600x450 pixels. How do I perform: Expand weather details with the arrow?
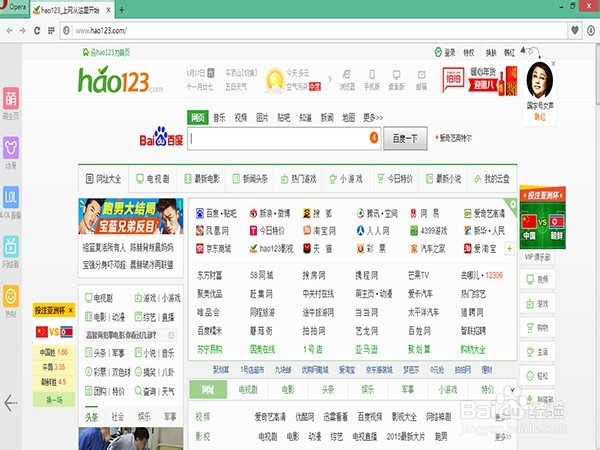tap(330, 80)
